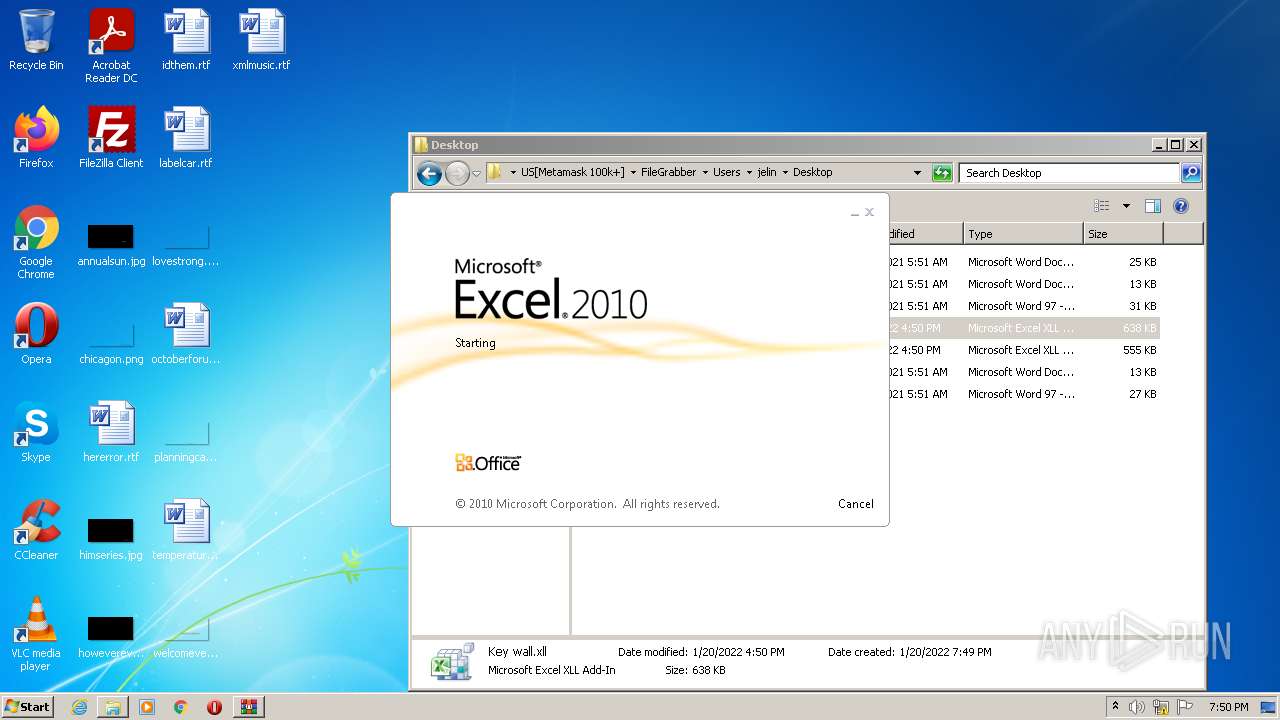Expand the FileGrabber breadcrumb arrow
1280x720 pixels.
tap(704, 172)
